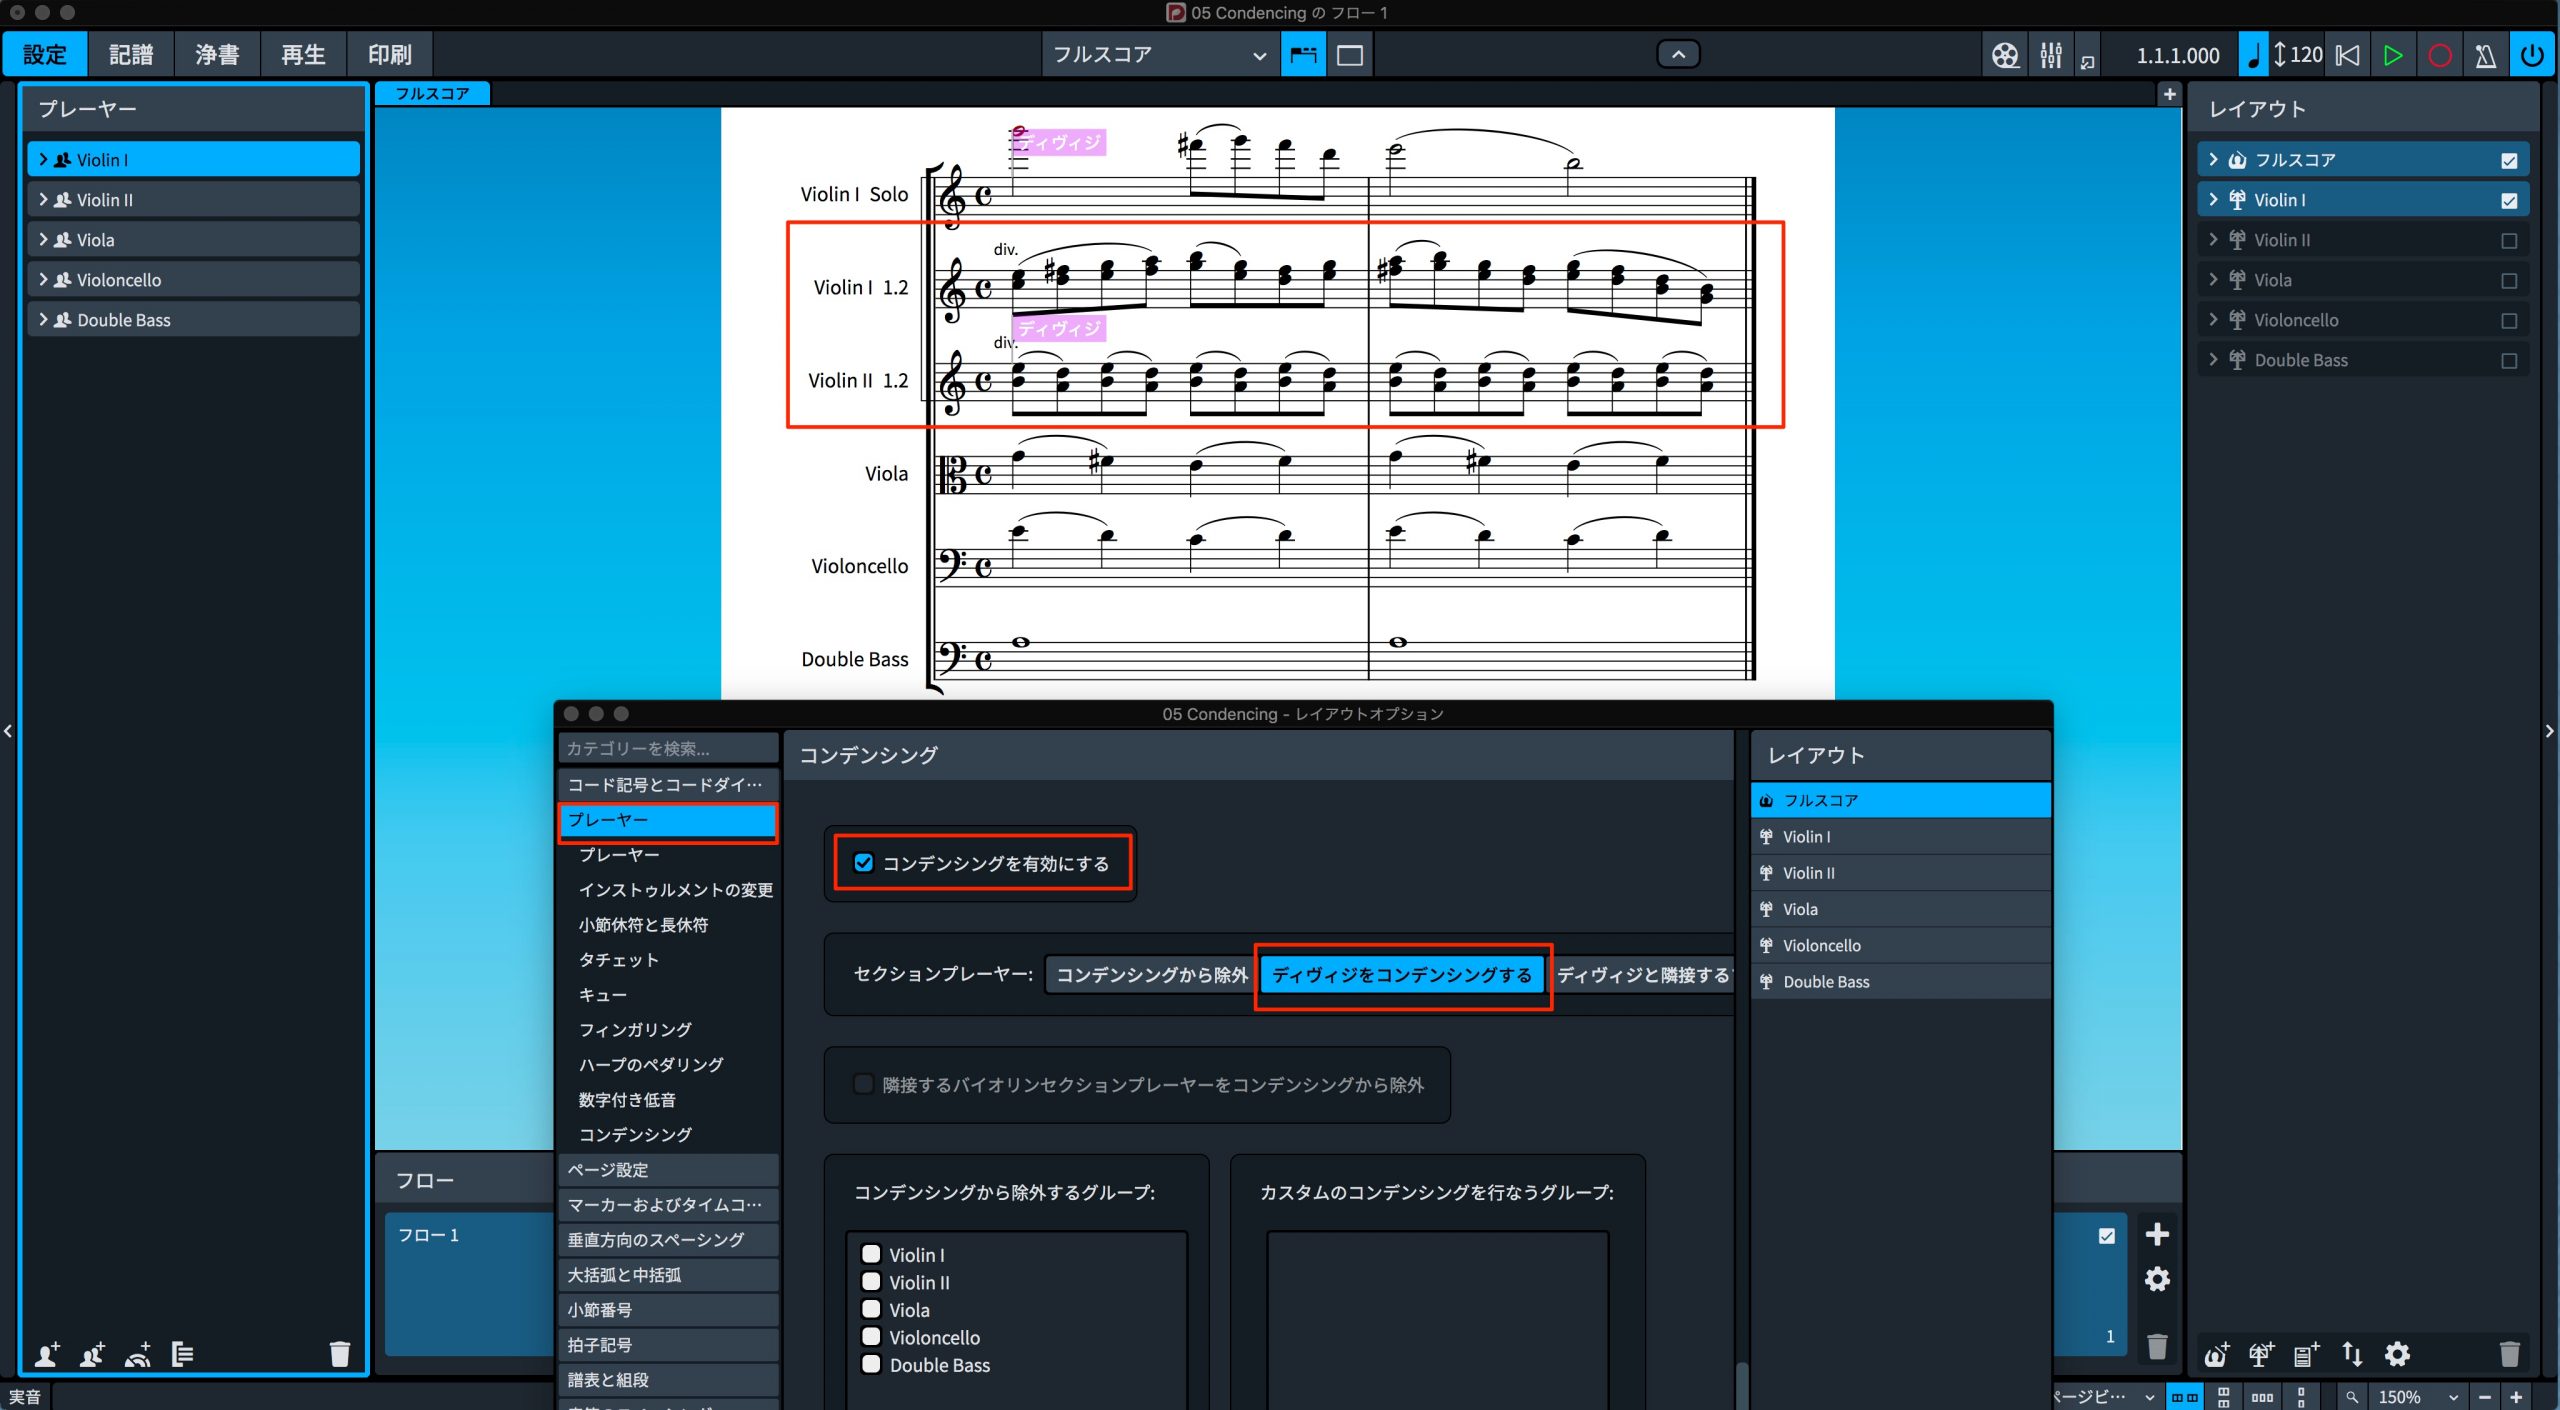Screen dimensions: 2560x1410
Task: Add a solo player in the Players panel
Action: tap(47, 1354)
